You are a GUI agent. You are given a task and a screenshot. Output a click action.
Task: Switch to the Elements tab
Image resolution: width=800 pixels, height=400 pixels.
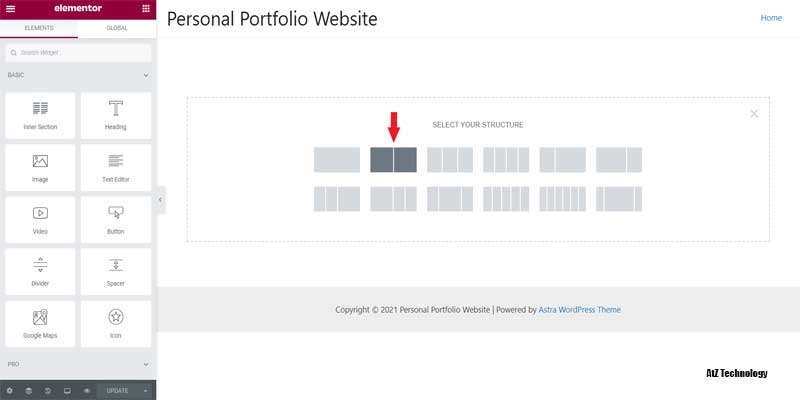[x=39, y=28]
